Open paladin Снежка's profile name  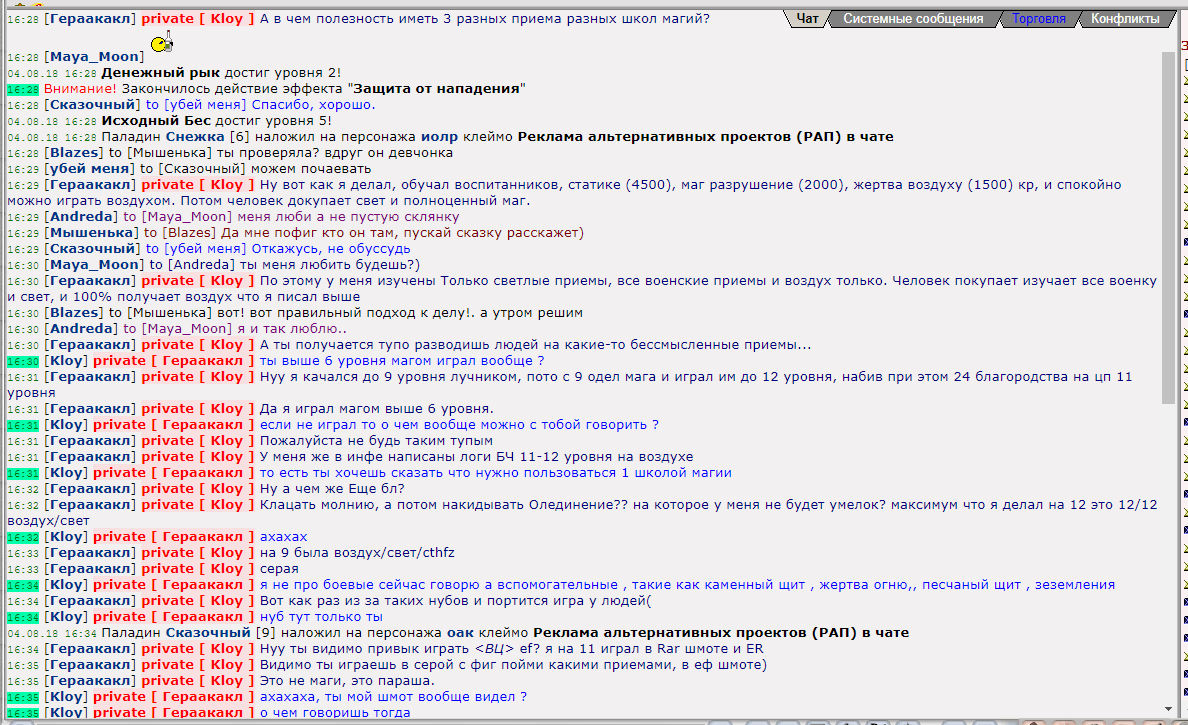click(x=195, y=136)
